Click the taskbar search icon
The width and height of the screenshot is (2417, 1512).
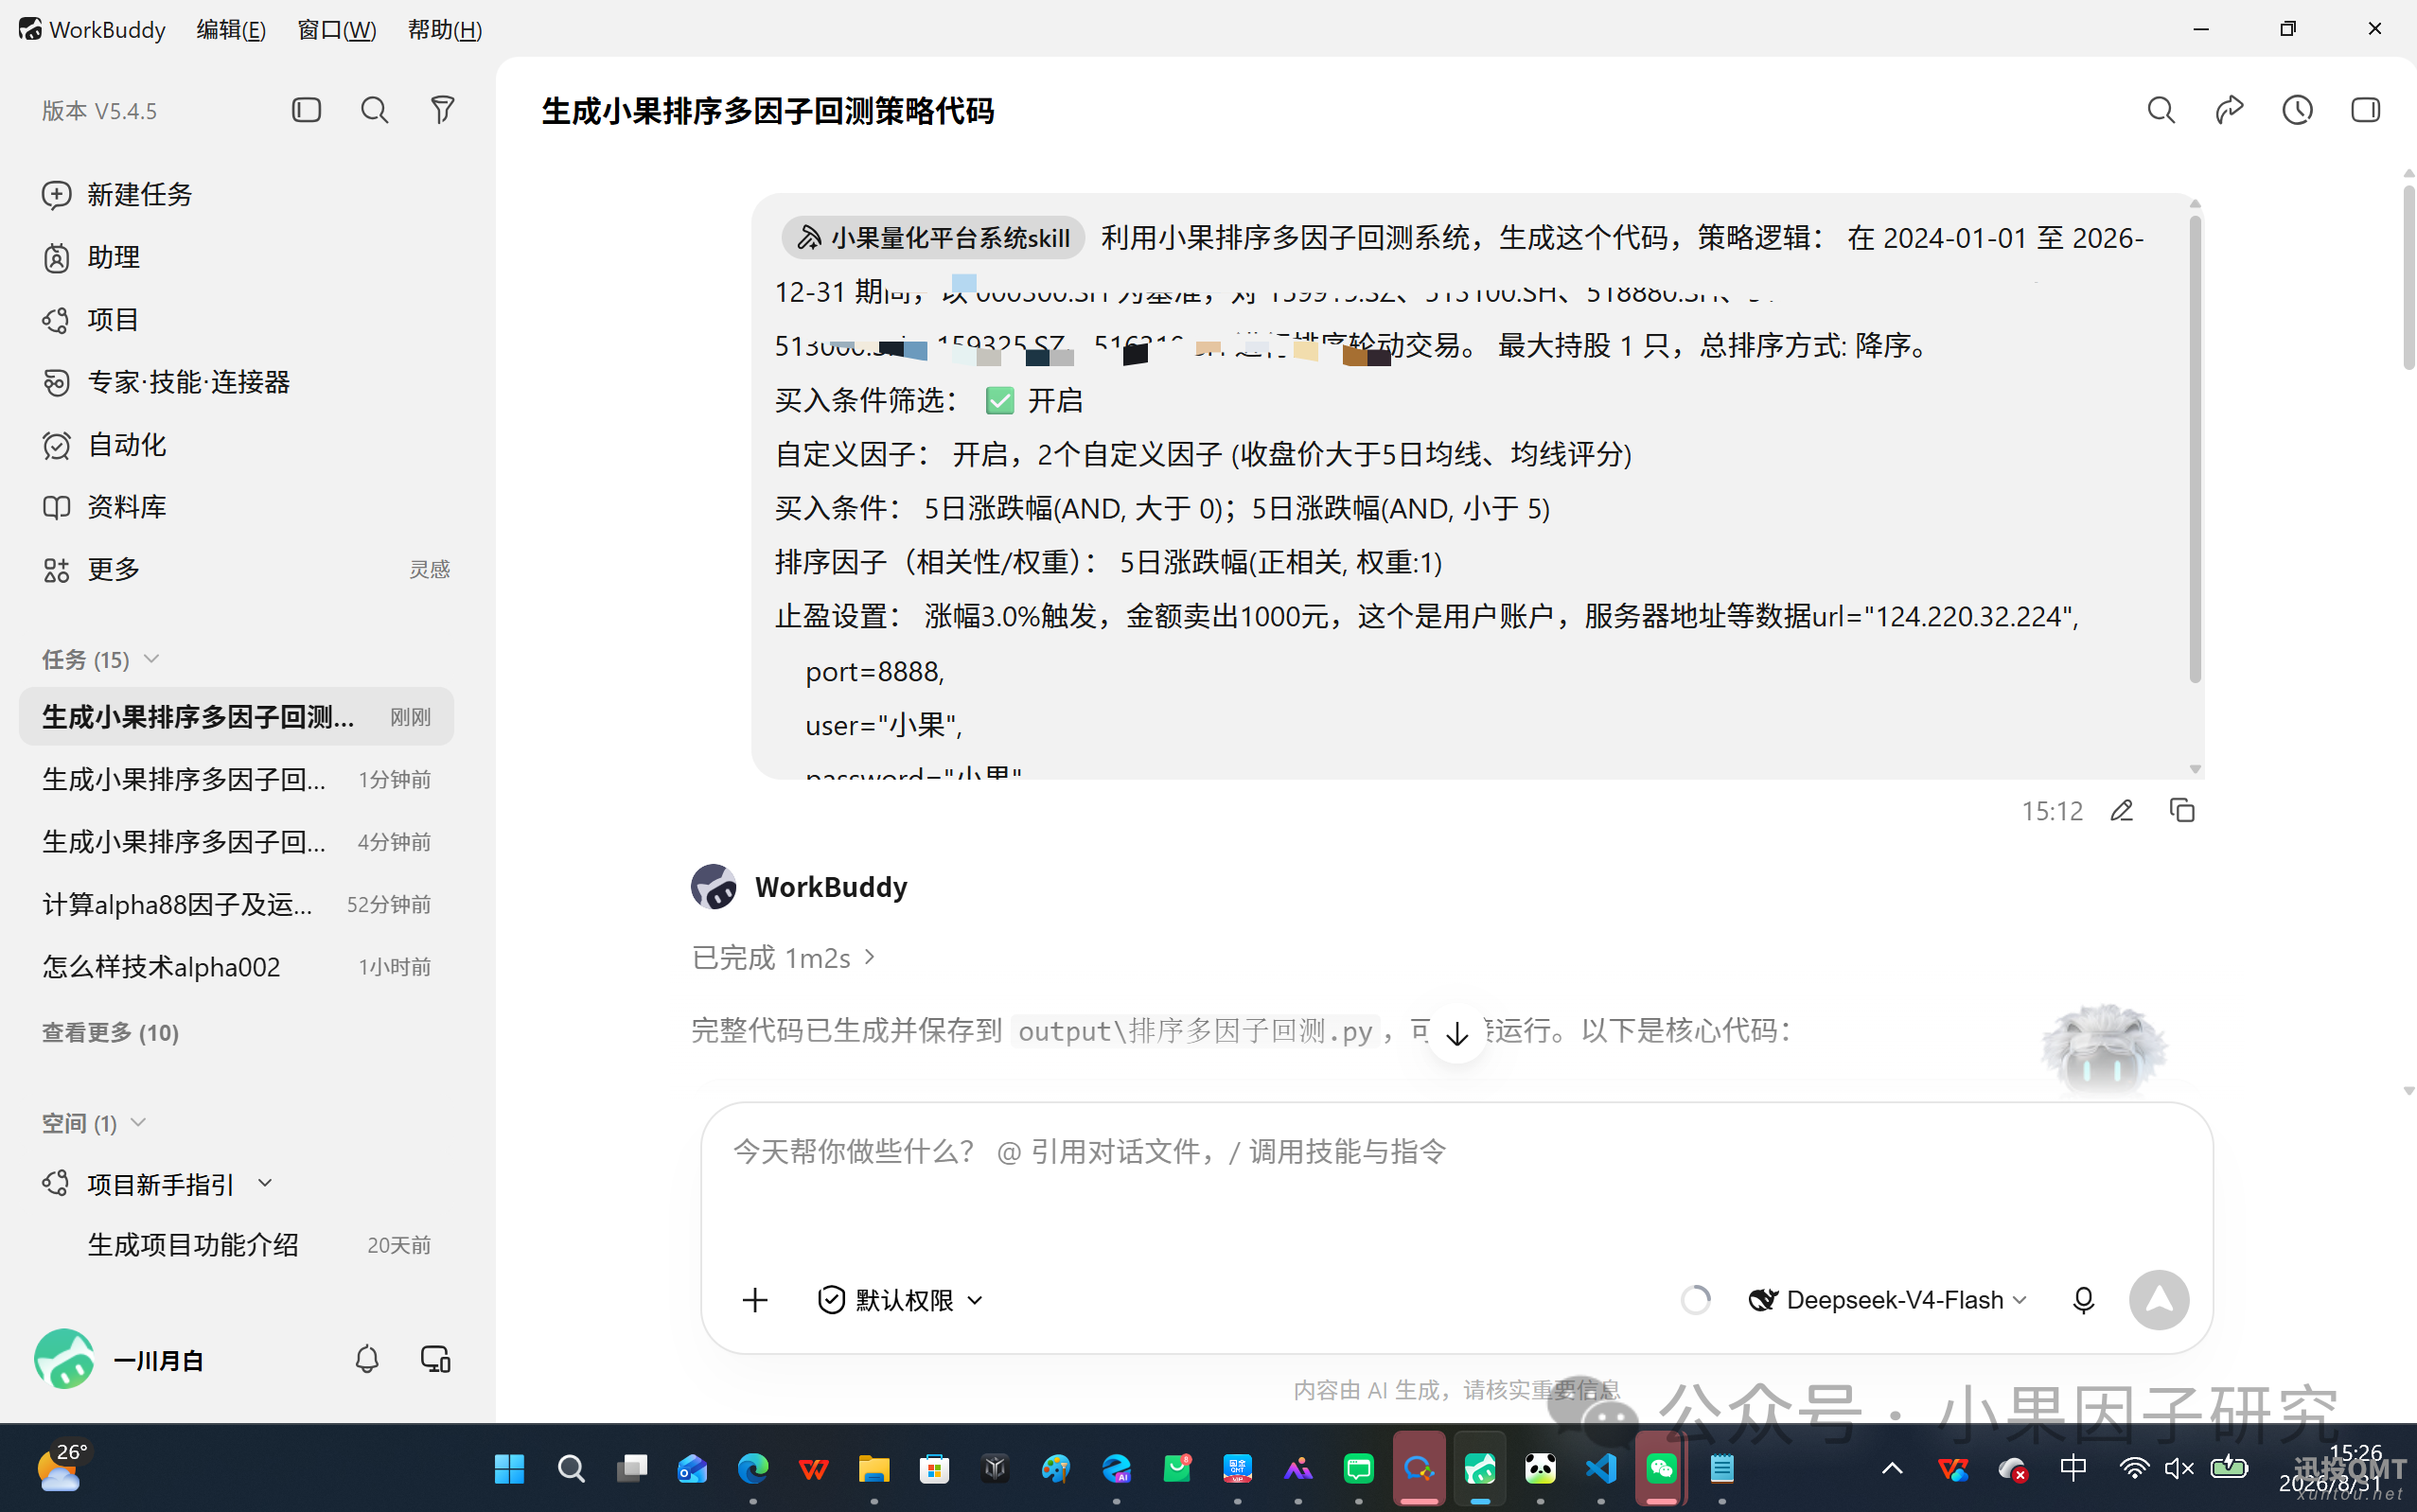[x=571, y=1468]
